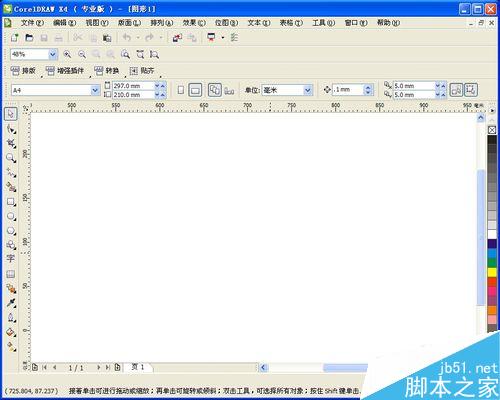Open the 转换 toolbar dropdown
500x400 pixels.
tap(107, 71)
